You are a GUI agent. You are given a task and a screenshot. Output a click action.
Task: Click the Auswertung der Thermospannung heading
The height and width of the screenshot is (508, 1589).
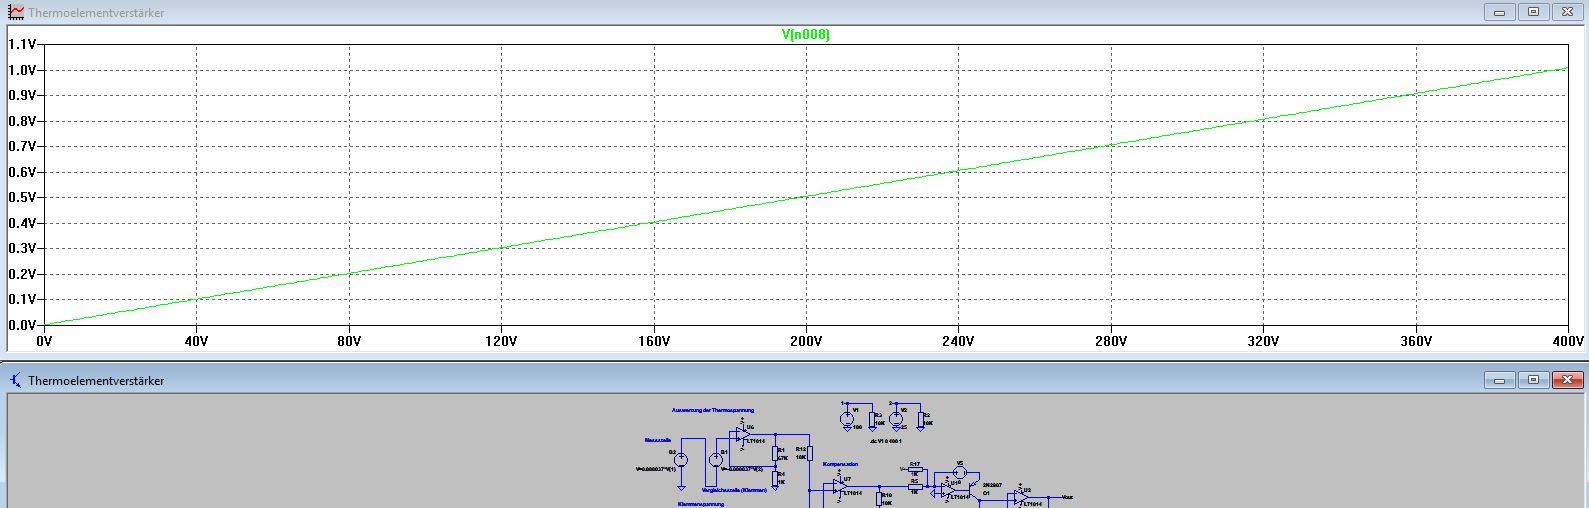coord(713,410)
